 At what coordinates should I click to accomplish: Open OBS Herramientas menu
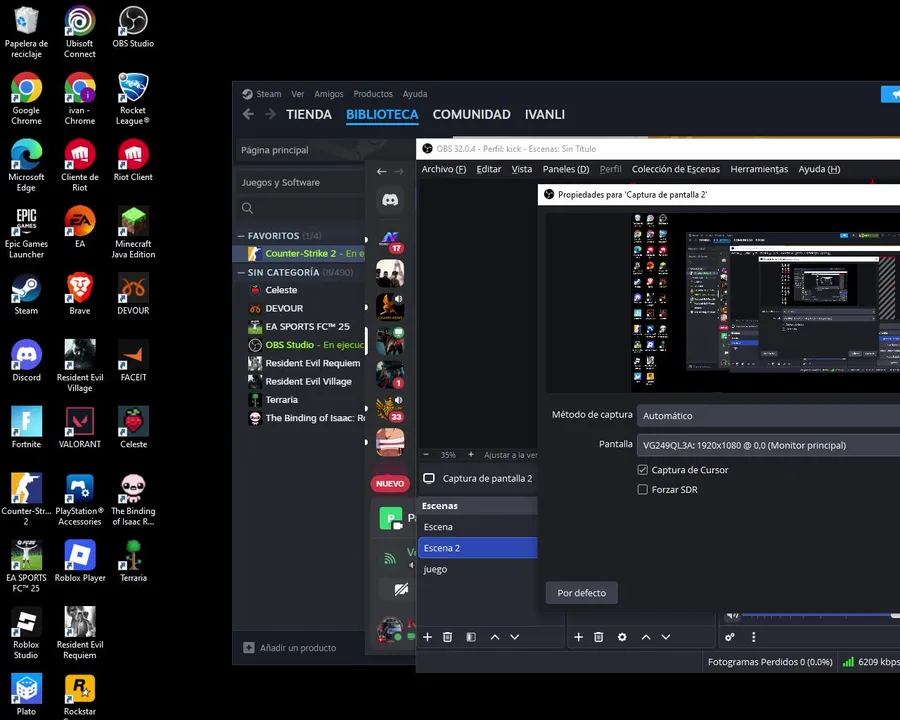click(x=759, y=169)
